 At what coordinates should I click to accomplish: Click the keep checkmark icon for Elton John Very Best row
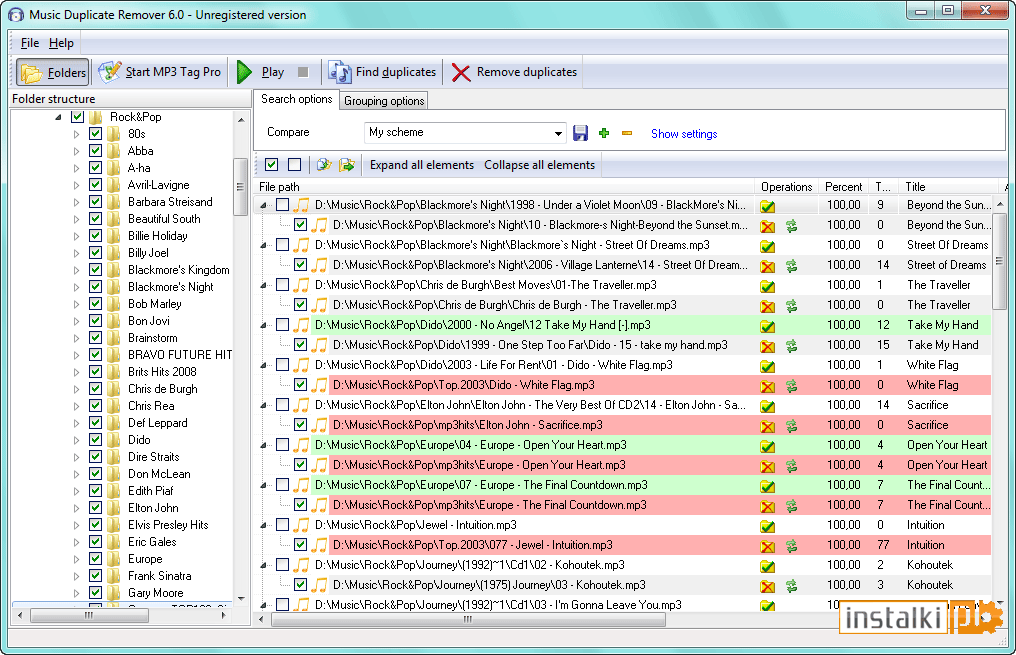pos(768,406)
